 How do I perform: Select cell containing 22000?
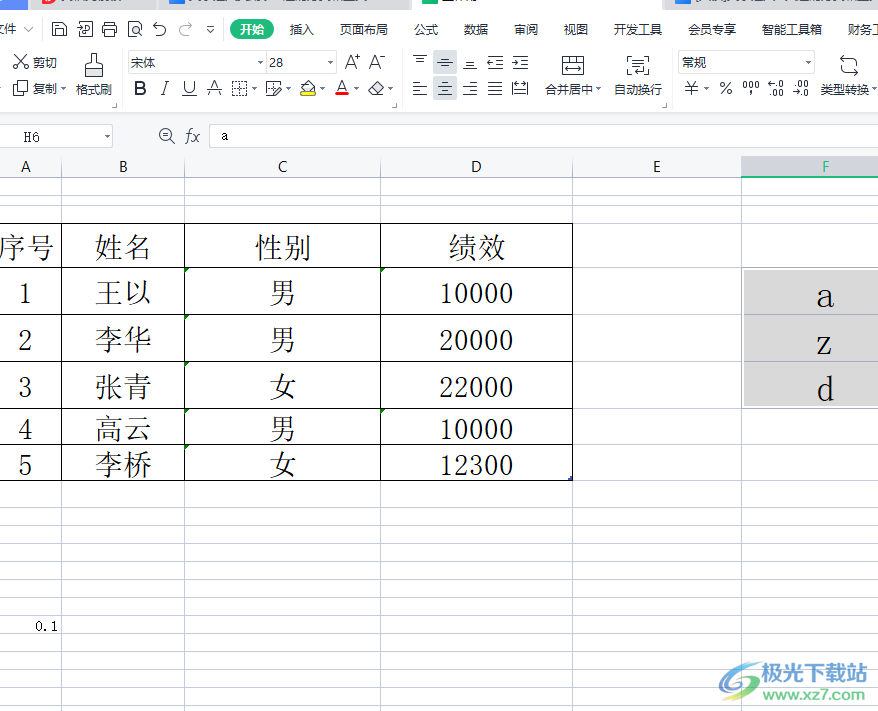tap(477, 385)
